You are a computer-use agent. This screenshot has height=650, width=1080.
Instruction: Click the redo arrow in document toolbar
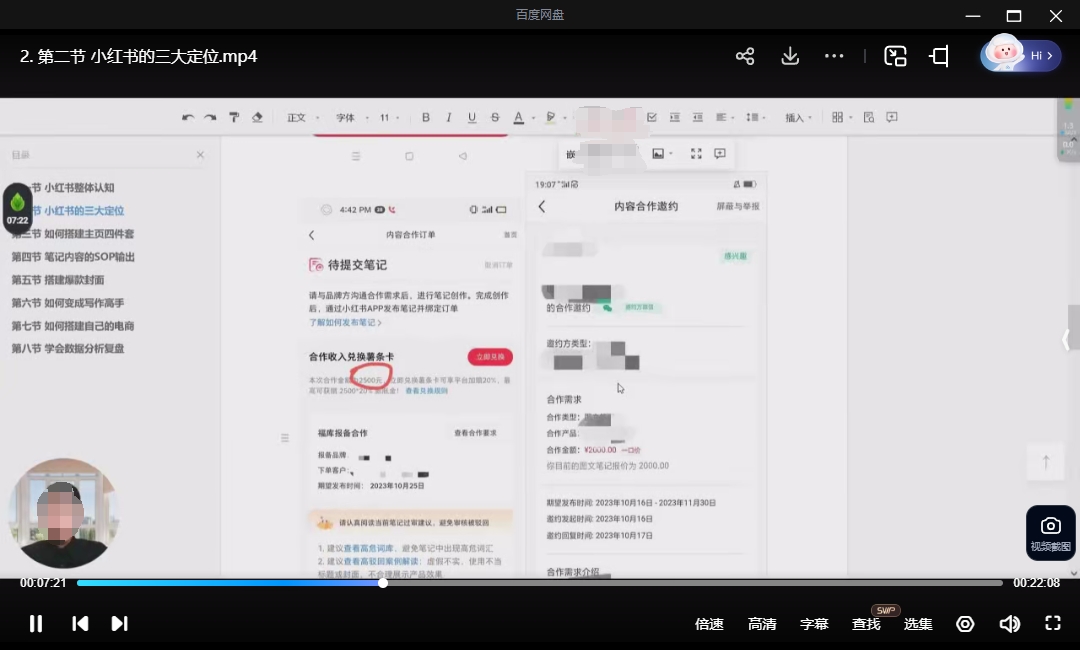[x=210, y=118]
